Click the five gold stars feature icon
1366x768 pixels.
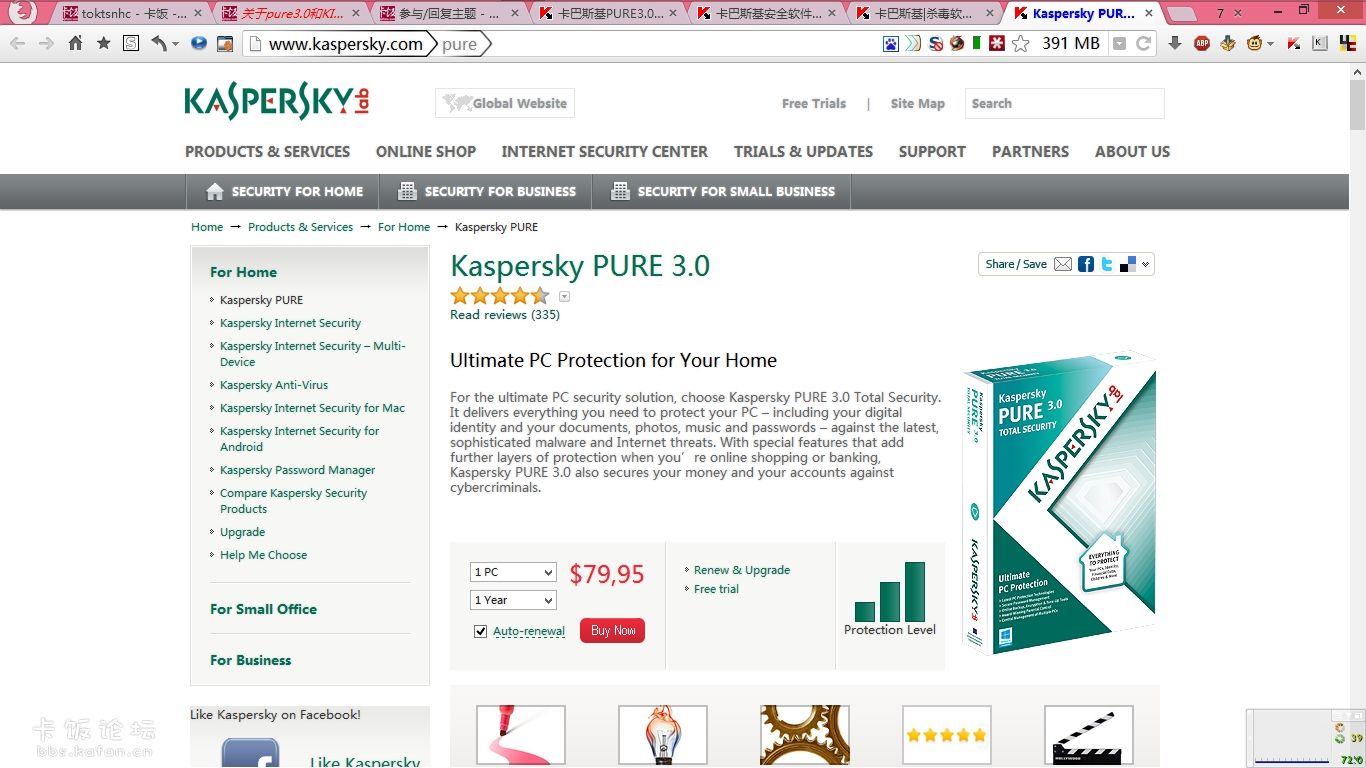[x=946, y=736]
